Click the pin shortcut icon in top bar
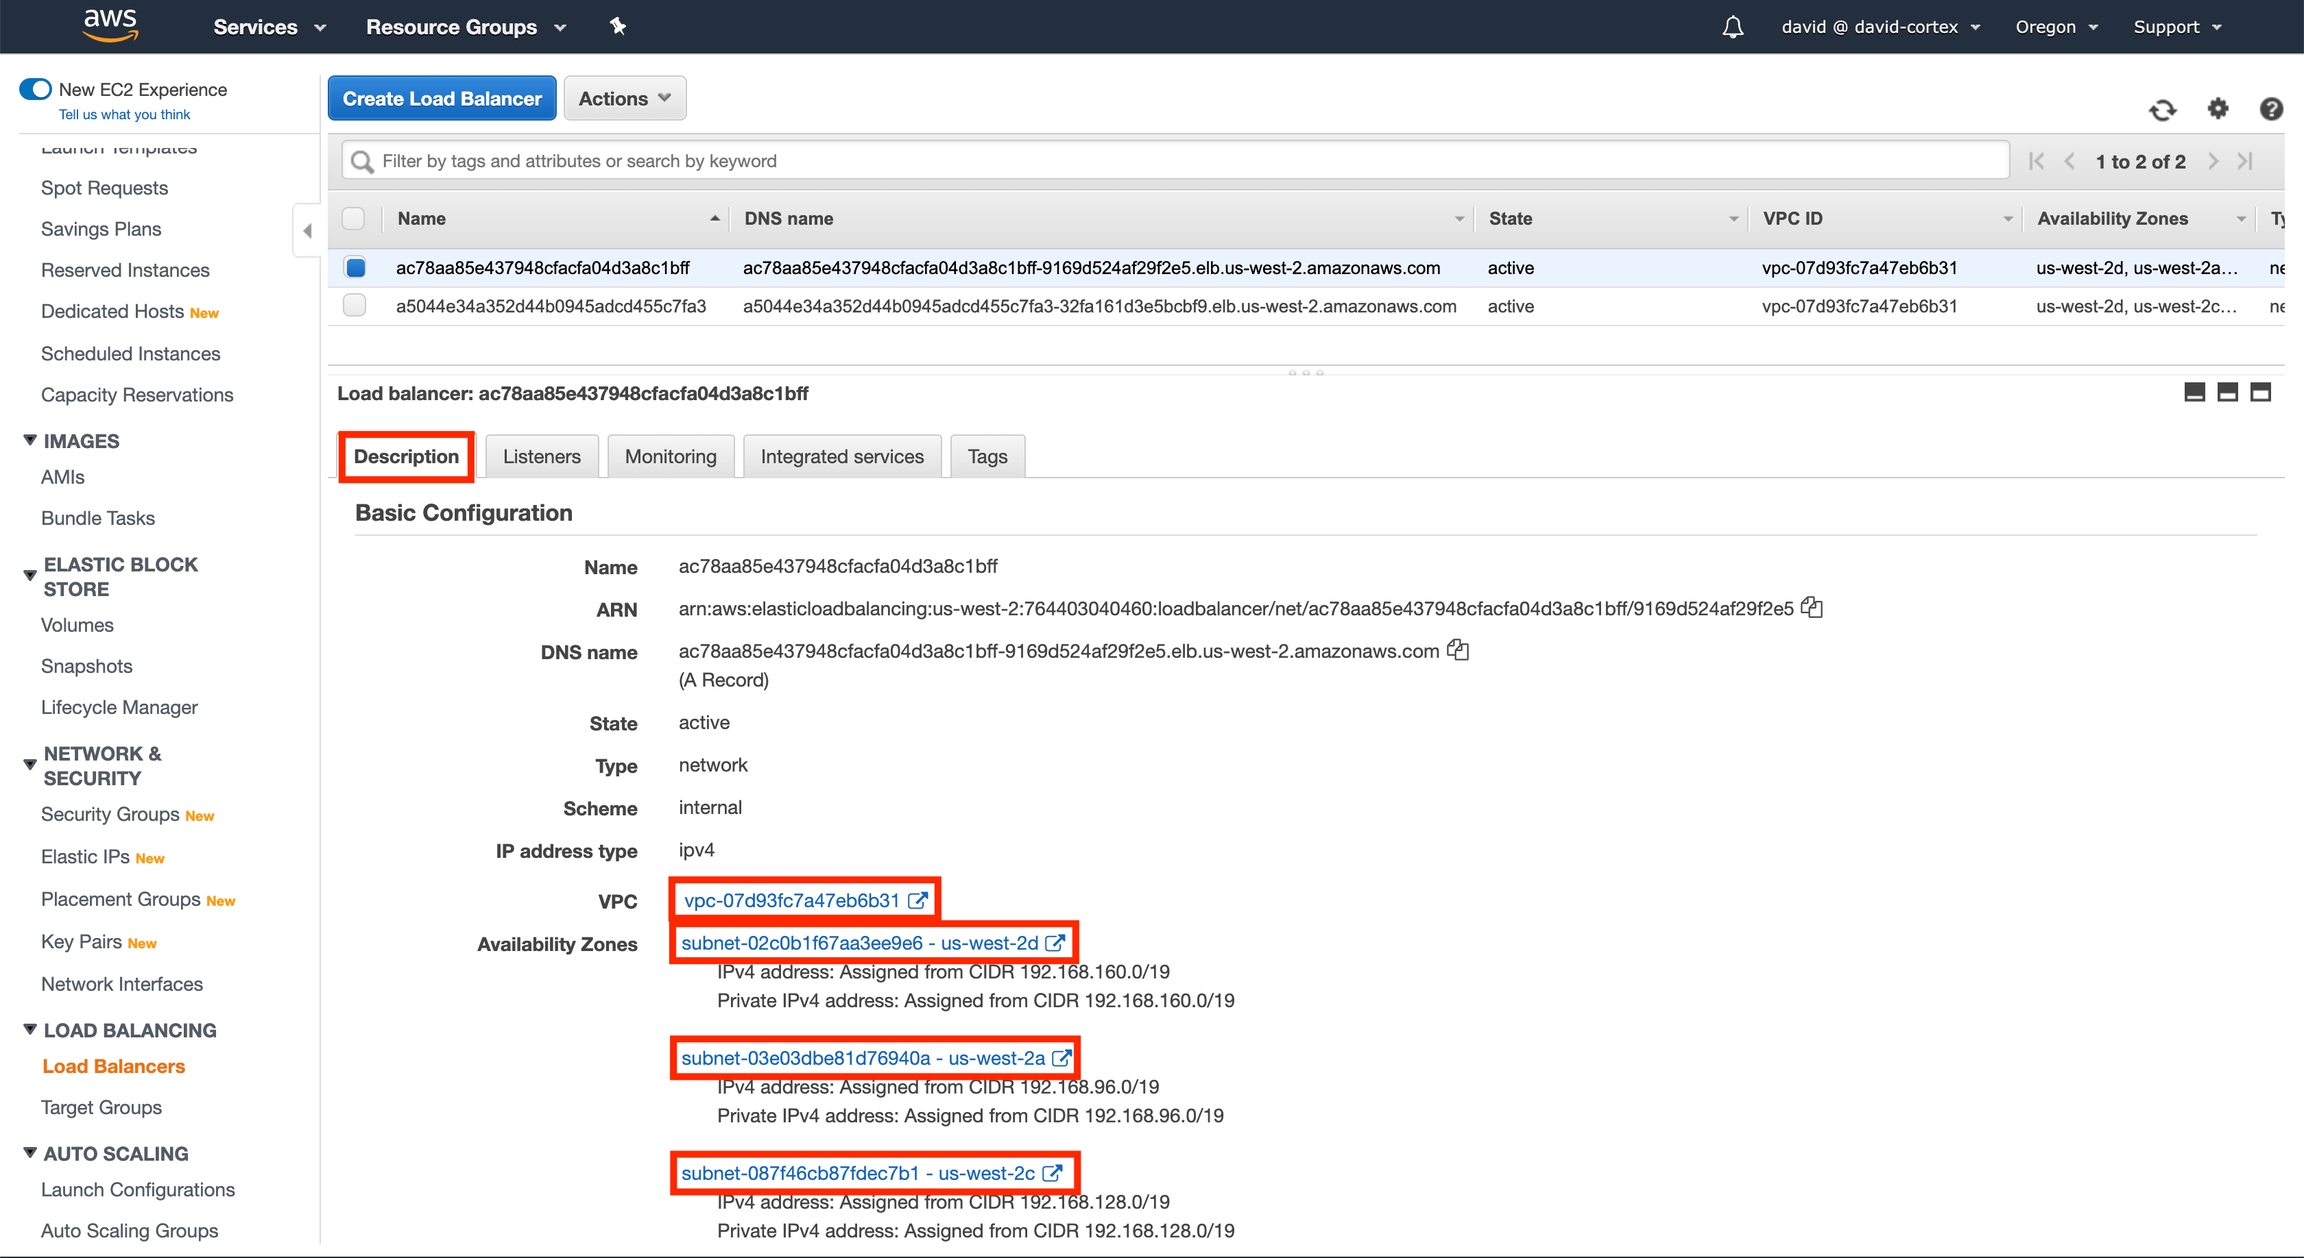 [618, 27]
